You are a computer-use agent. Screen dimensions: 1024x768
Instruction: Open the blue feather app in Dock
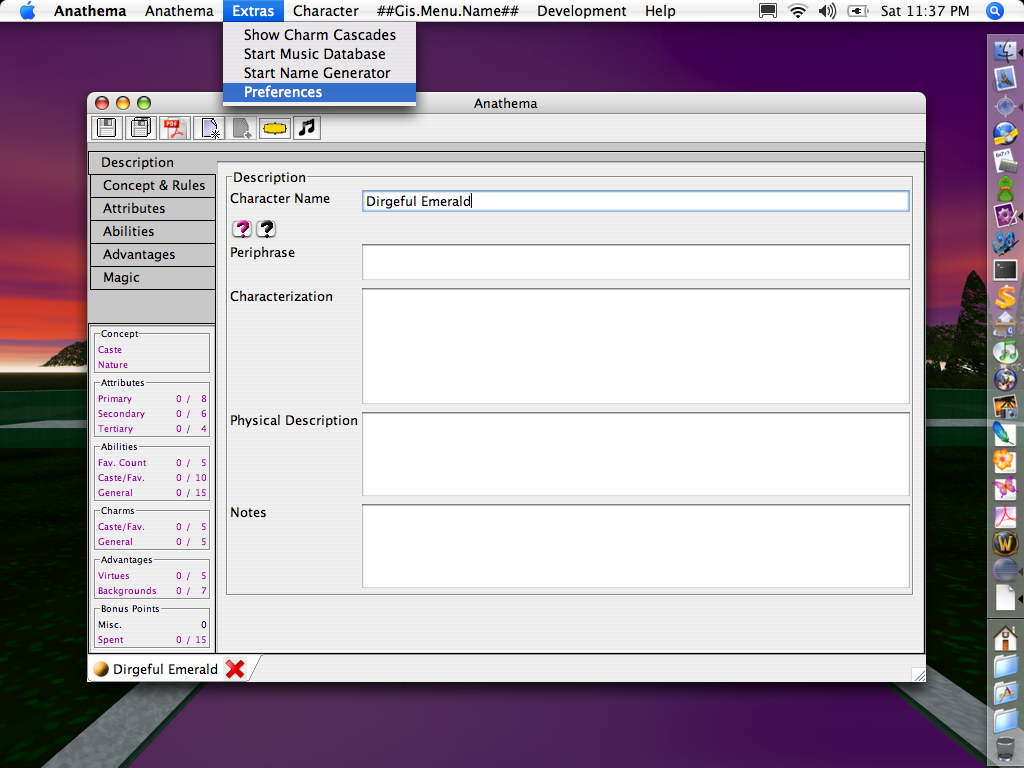click(1006, 434)
